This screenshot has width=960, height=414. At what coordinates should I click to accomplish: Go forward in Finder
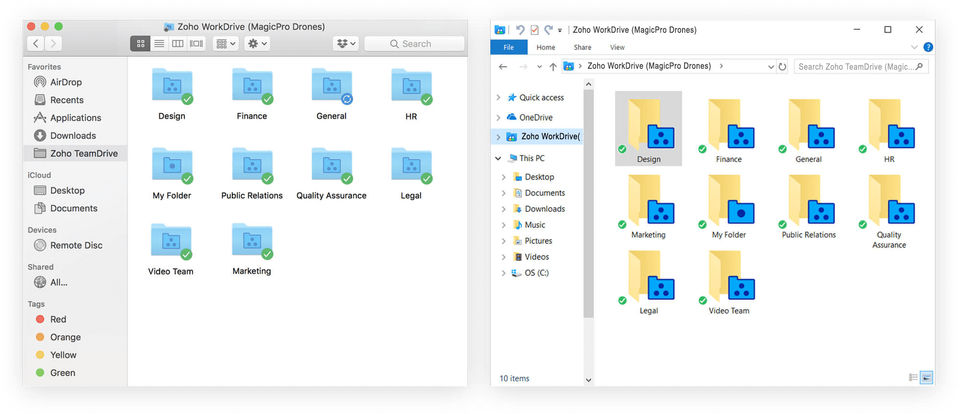coord(53,43)
